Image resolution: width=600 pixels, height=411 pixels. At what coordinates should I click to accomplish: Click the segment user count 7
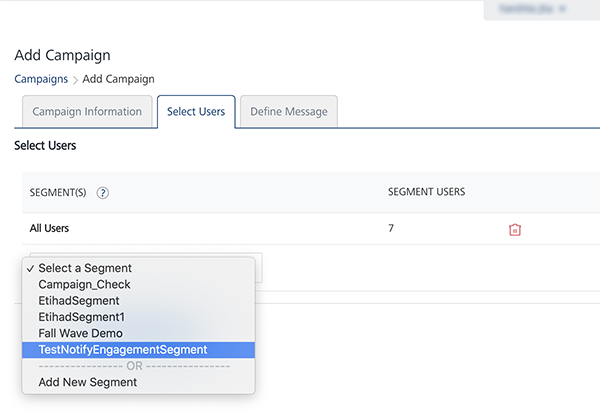pyautogui.click(x=391, y=229)
